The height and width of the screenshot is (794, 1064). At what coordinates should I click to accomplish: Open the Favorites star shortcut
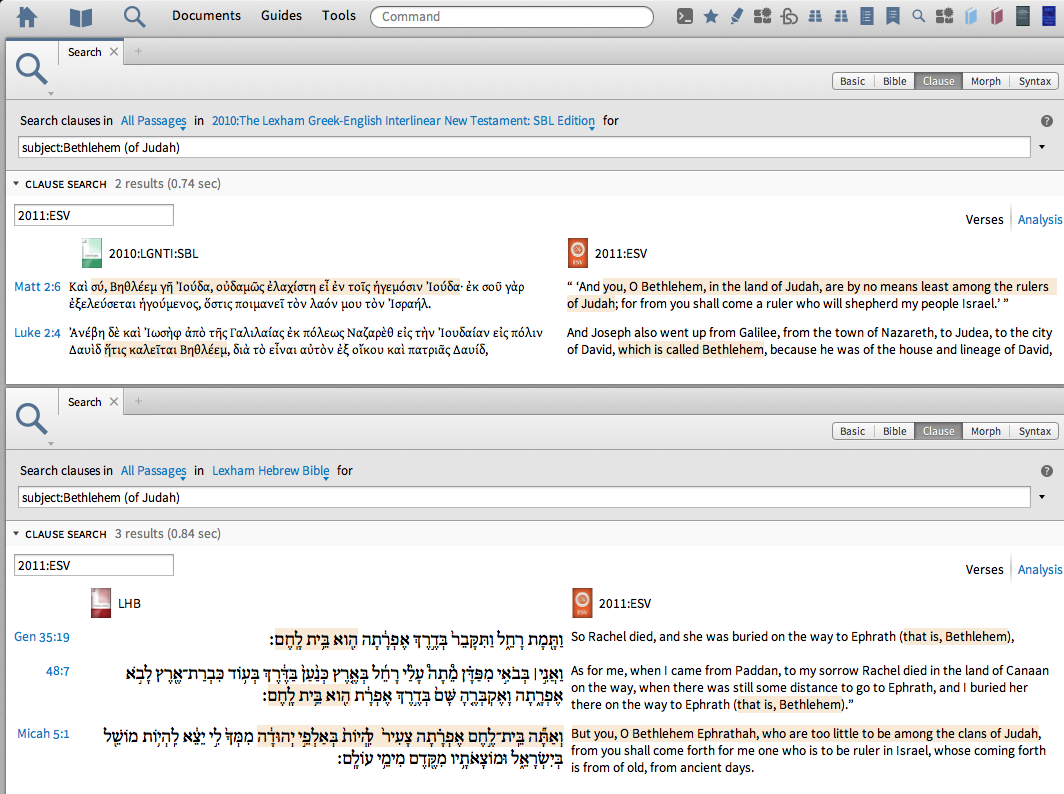711,16
